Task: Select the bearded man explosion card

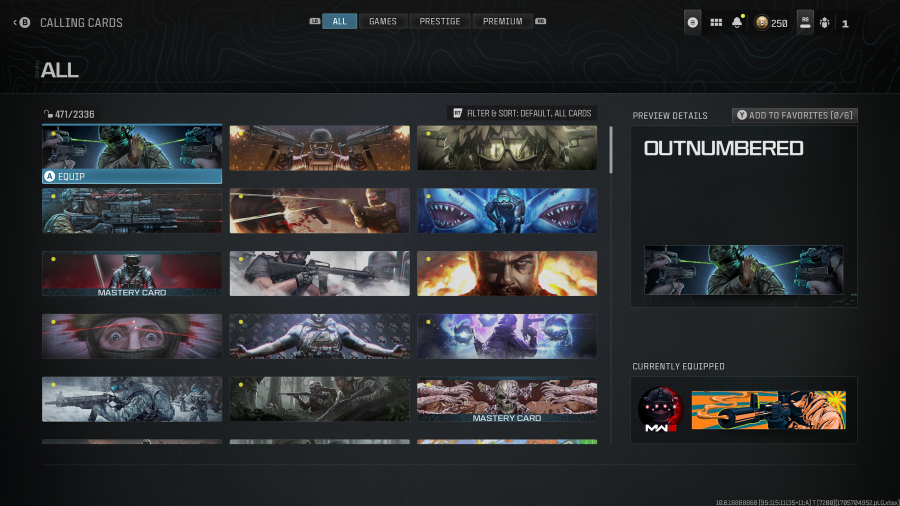Action: 507,274
